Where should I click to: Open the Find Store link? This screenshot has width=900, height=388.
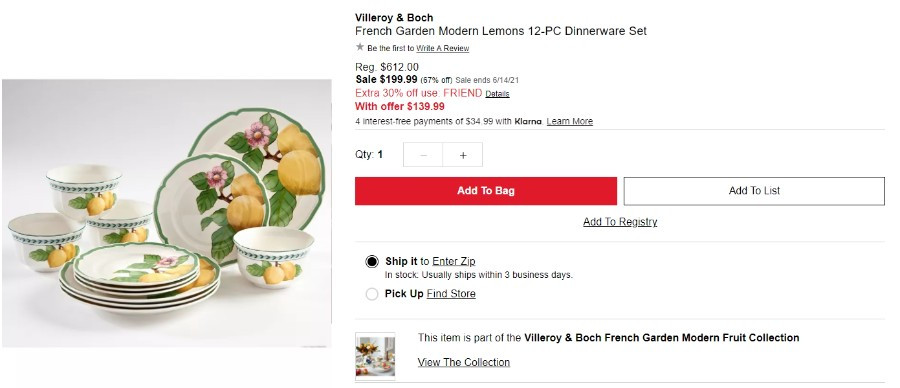[x=451, y=294]
